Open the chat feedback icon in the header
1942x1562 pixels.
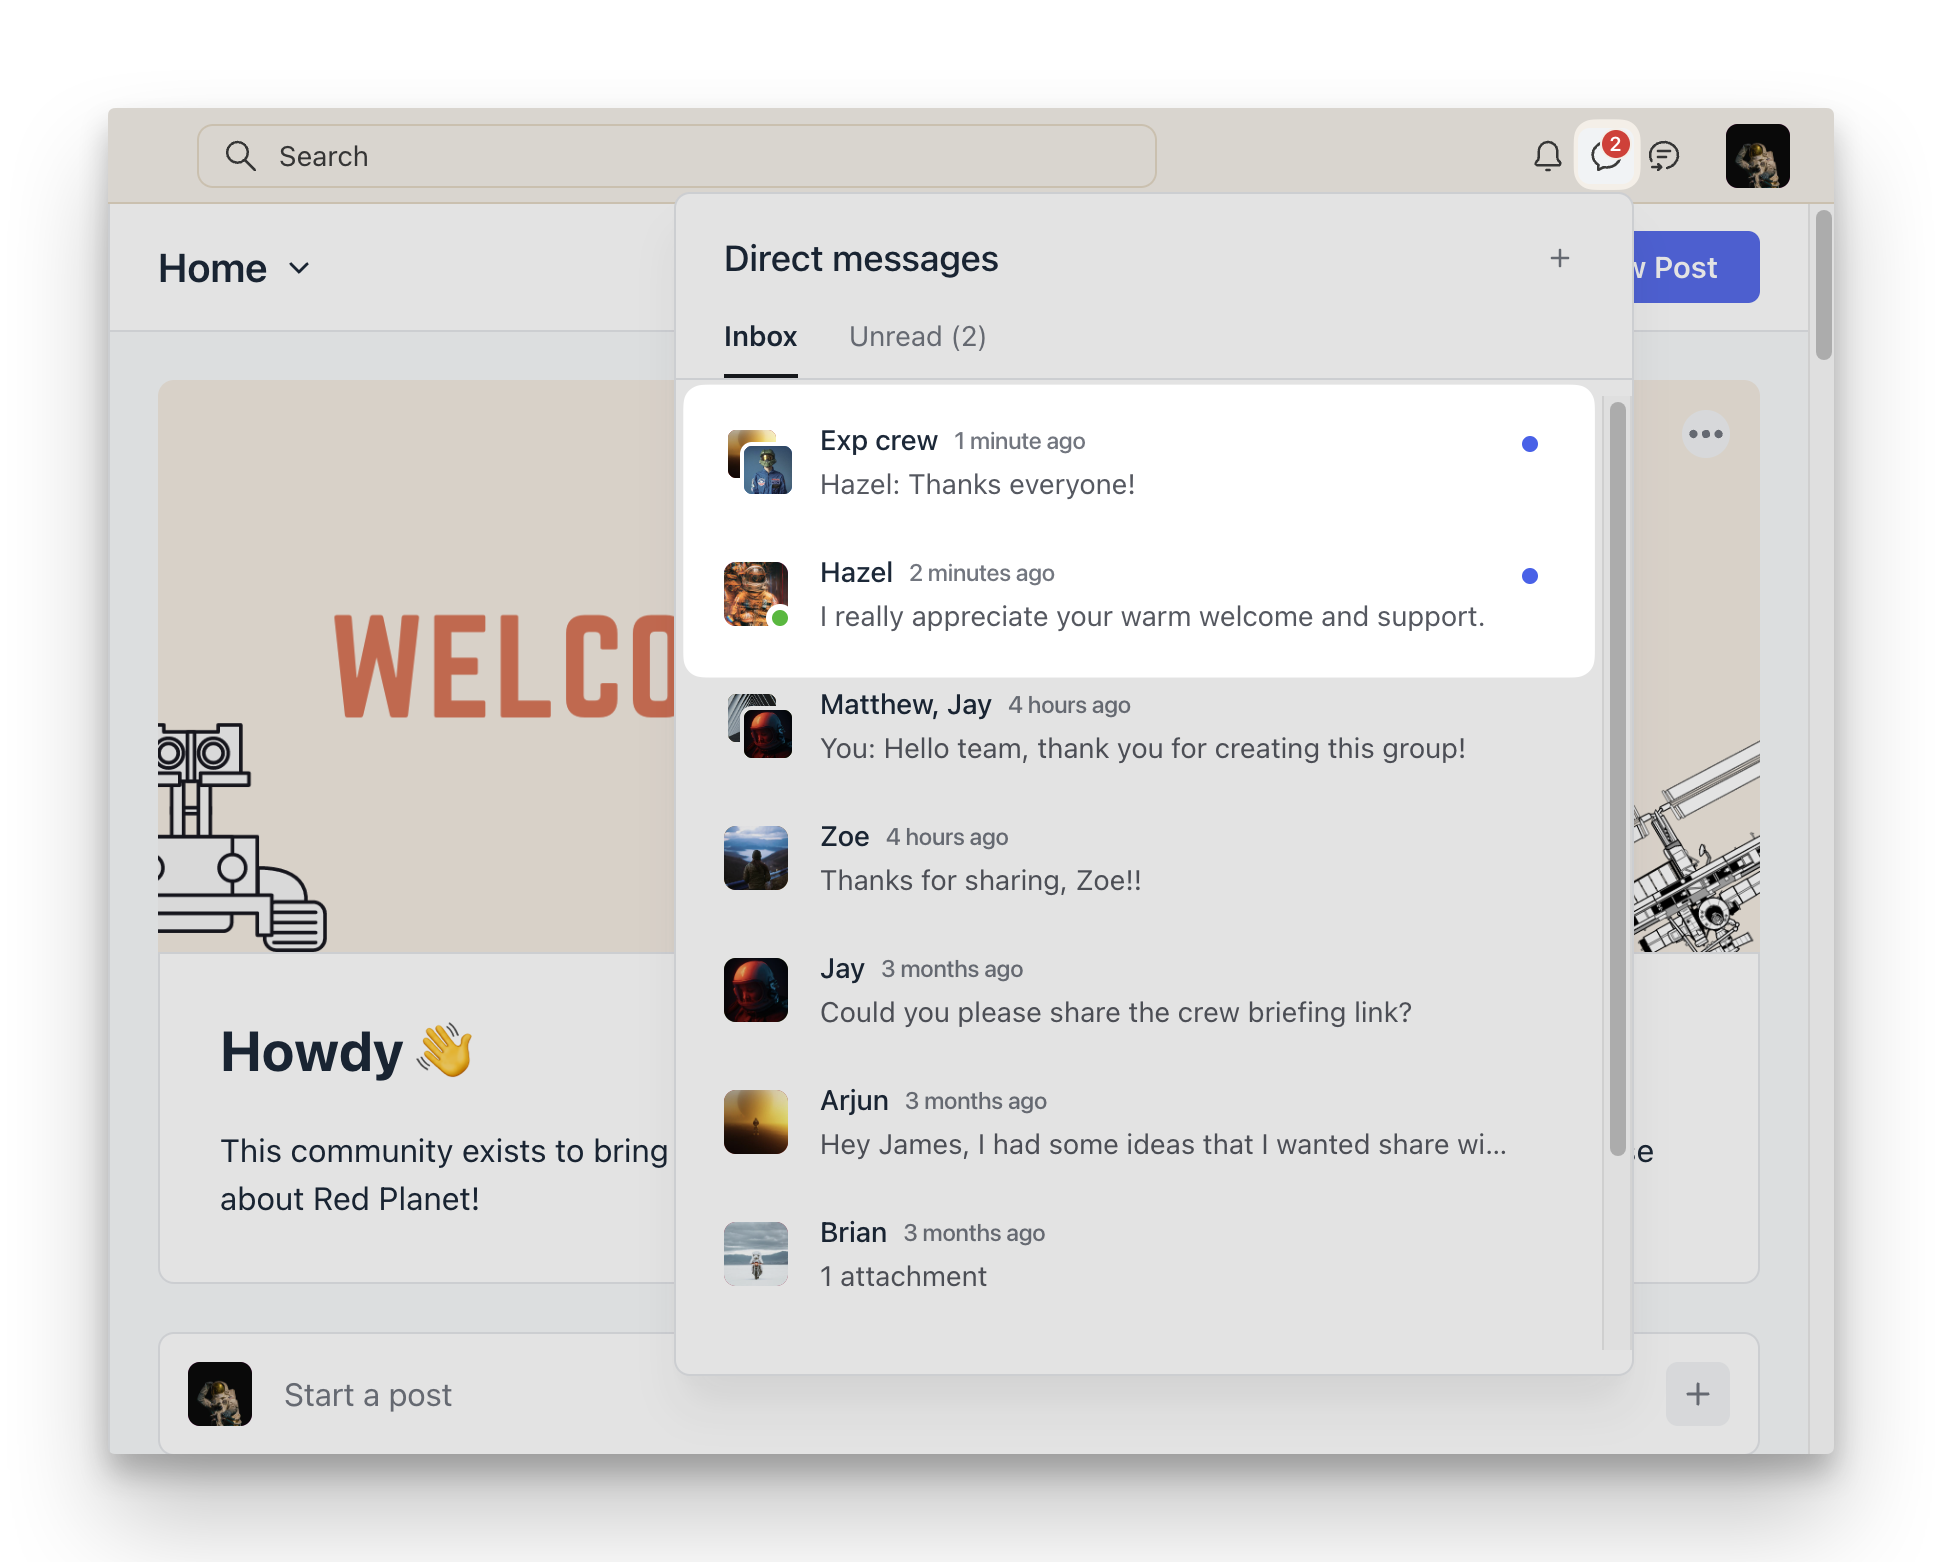pyautogui.click(x=1665, y=156)
